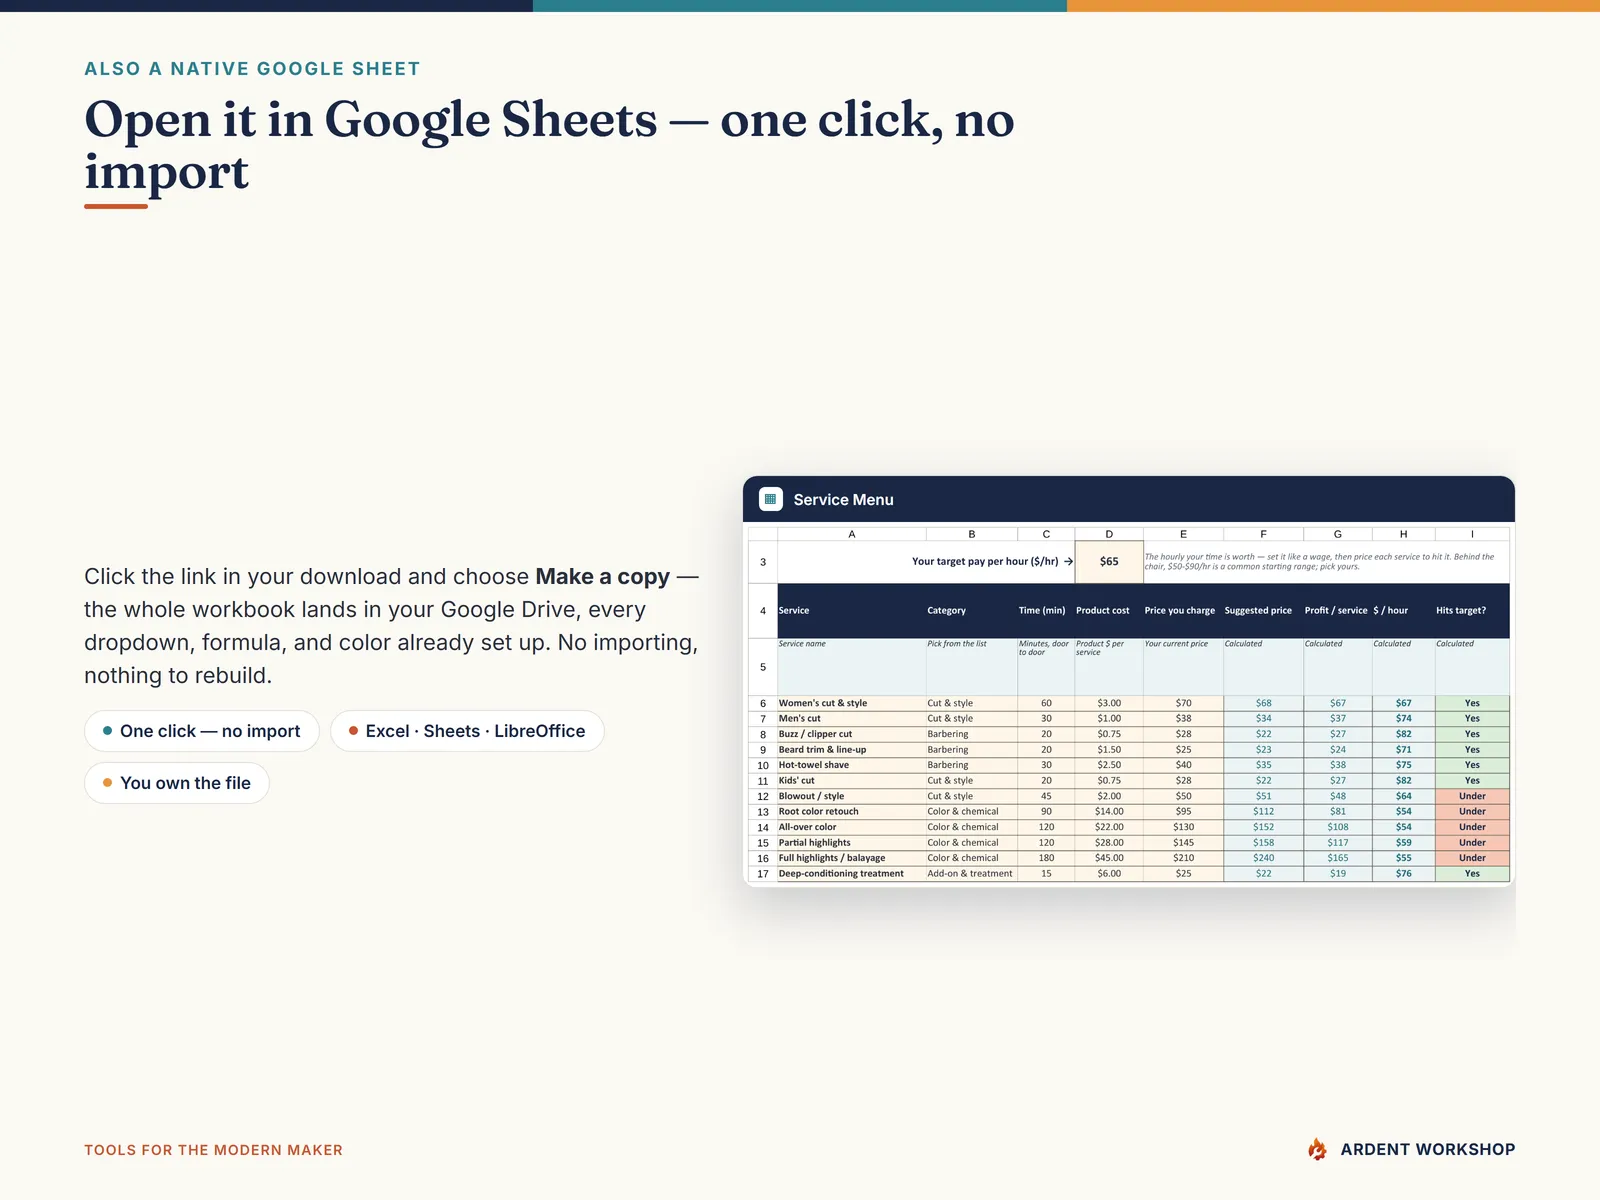Screen dimensions: 1600x1200
Task: Click the 'Buzz / clipper cut' service cell
Action: pyautogui.click(x=852, y=734)
